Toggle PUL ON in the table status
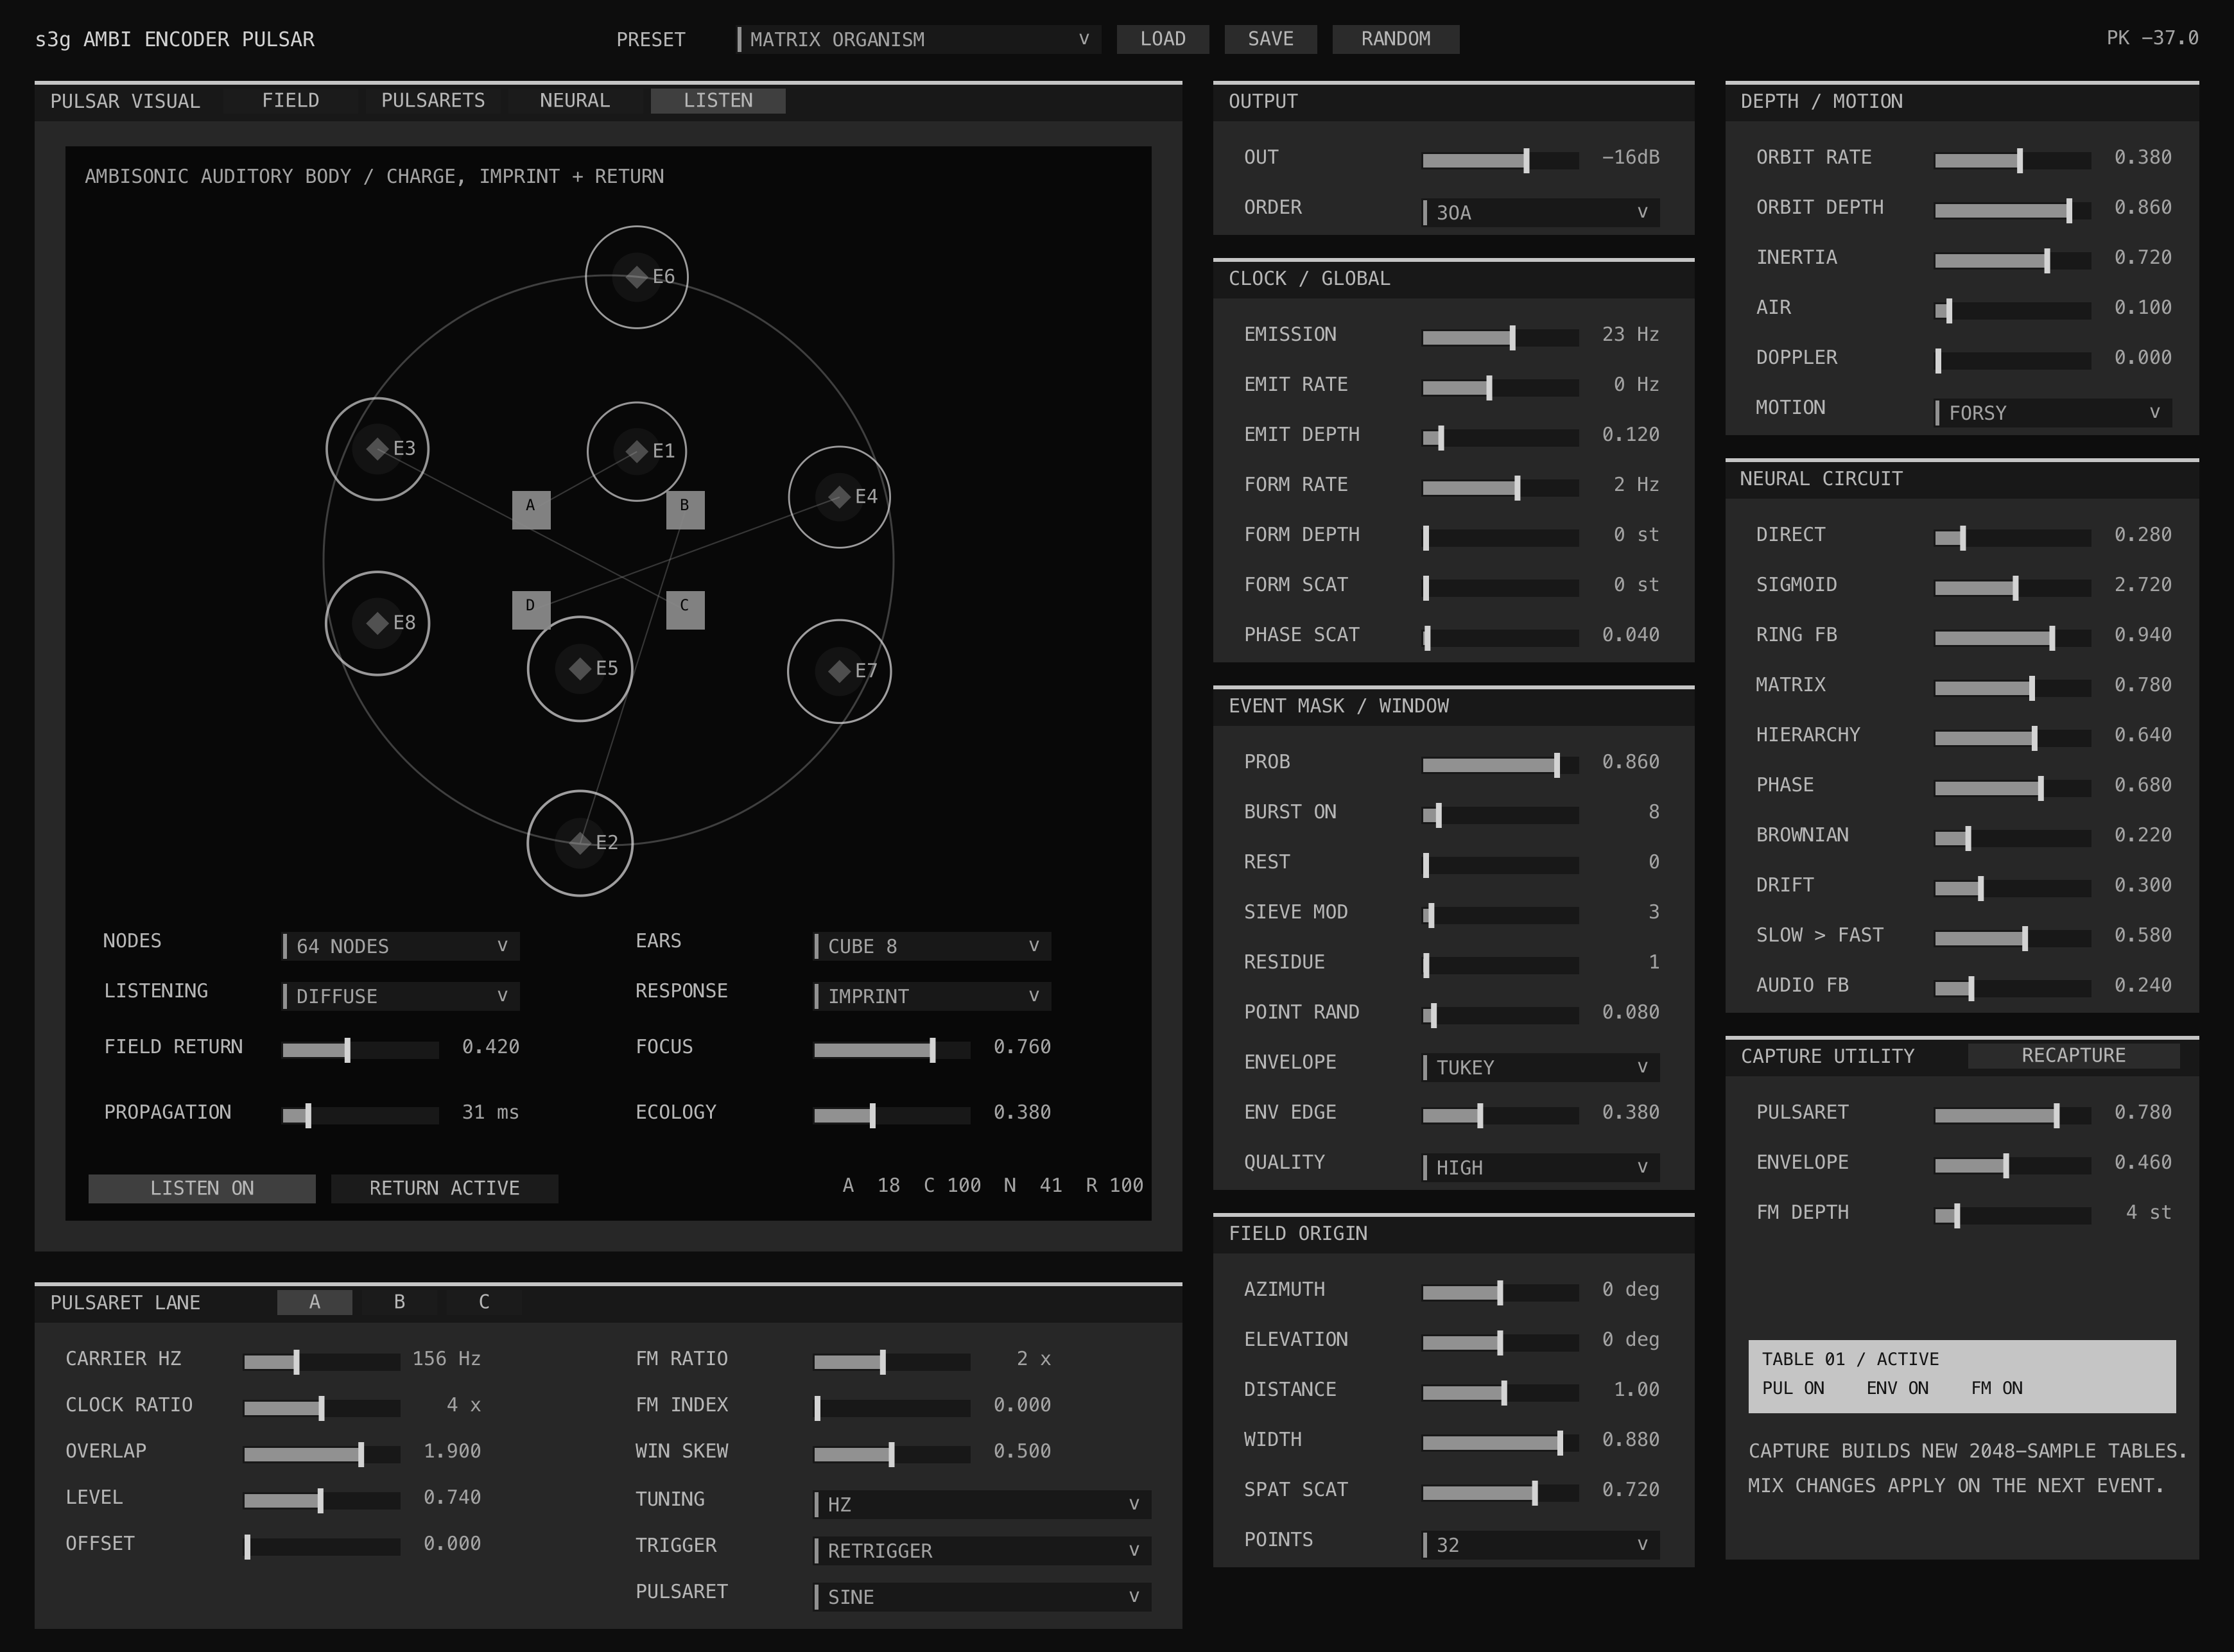This screenshot has width=2234, height=1652. coord(1793,1388)
